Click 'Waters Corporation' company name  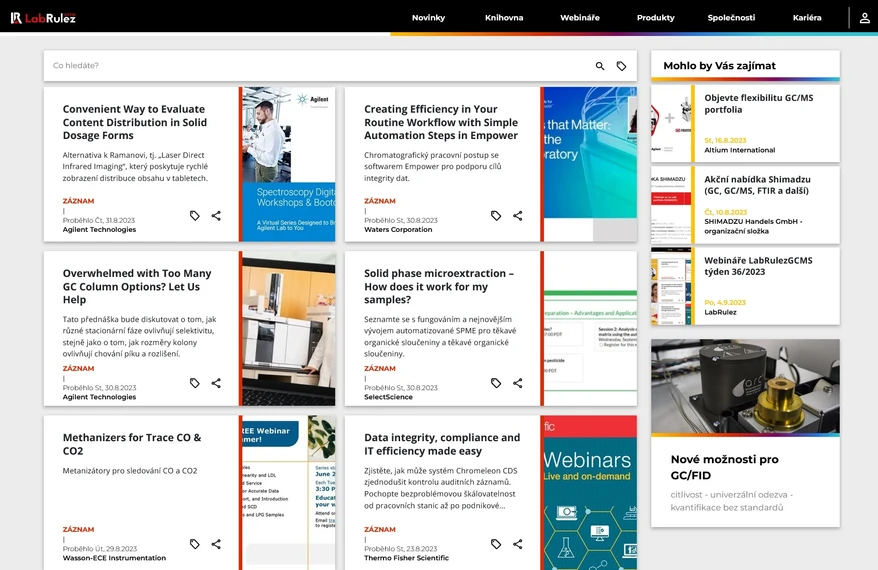(x=398, y=230)
